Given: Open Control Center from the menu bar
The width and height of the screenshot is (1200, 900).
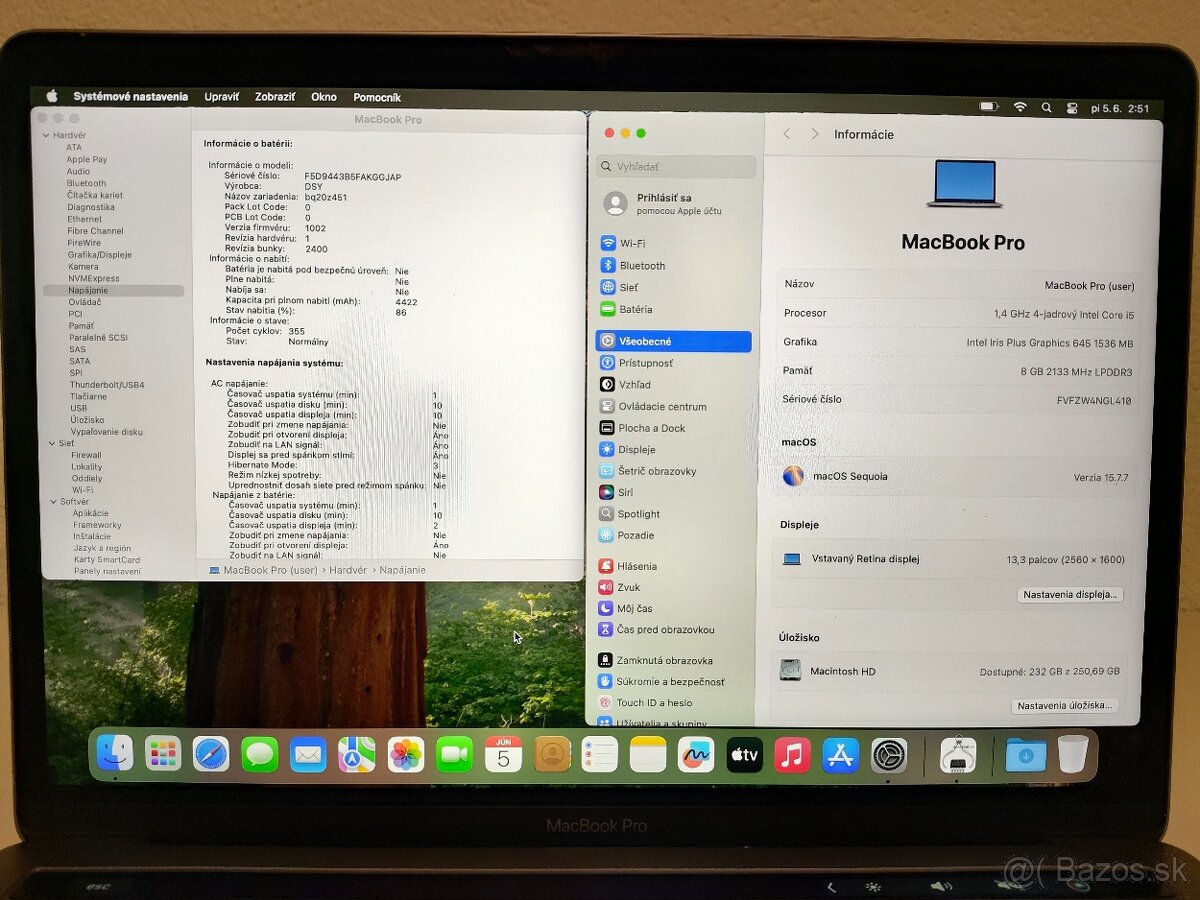Looking at the screenshot, I should 1073,108.
